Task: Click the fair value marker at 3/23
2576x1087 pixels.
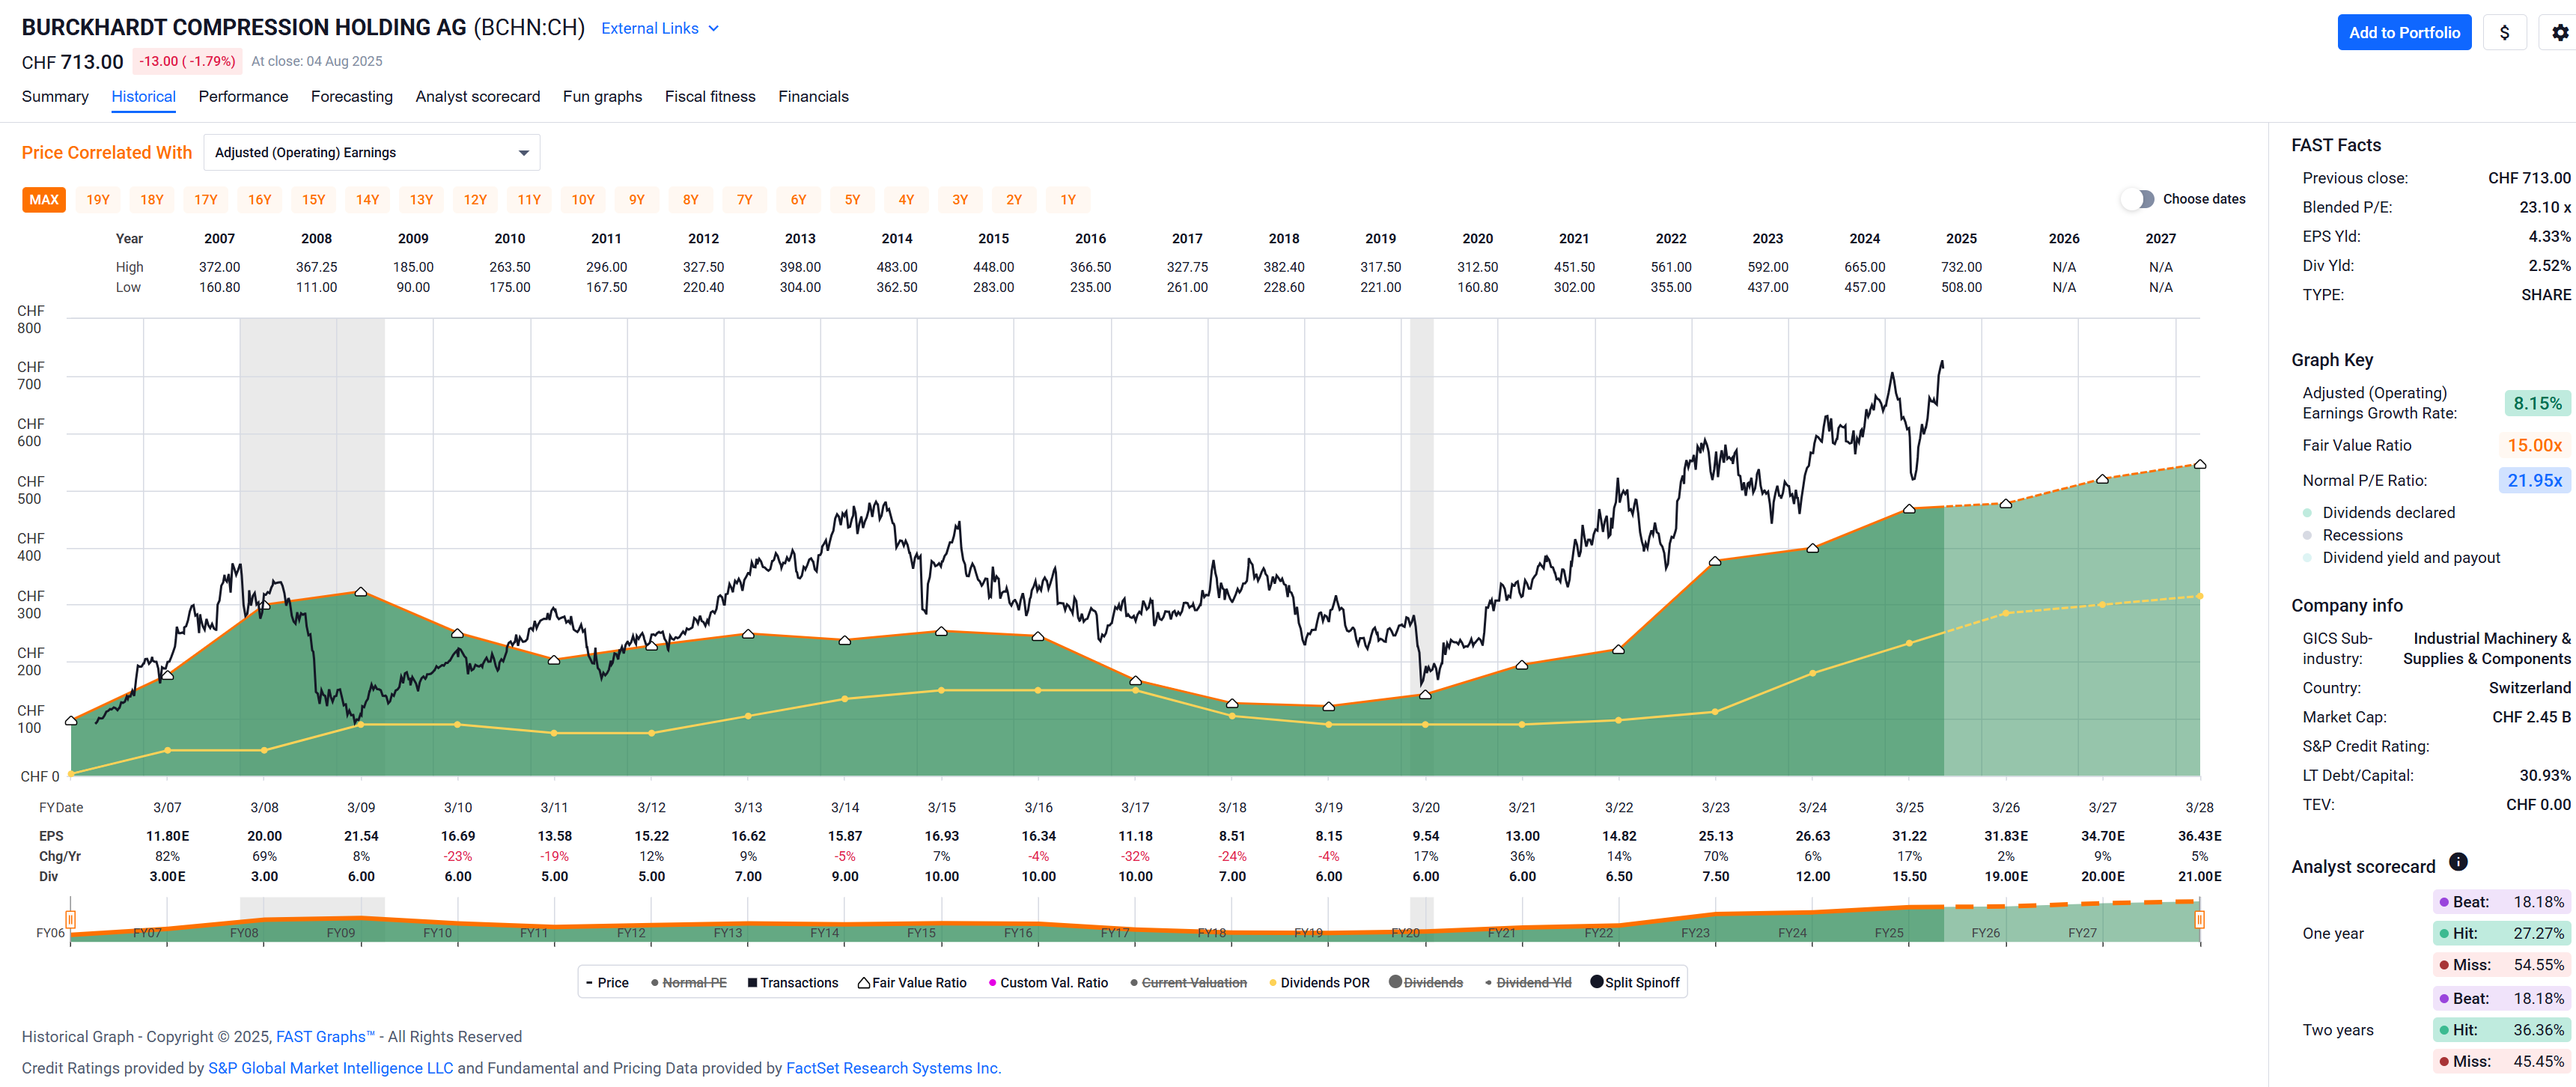Action: pyautogui.click(x=1715, y=561)
